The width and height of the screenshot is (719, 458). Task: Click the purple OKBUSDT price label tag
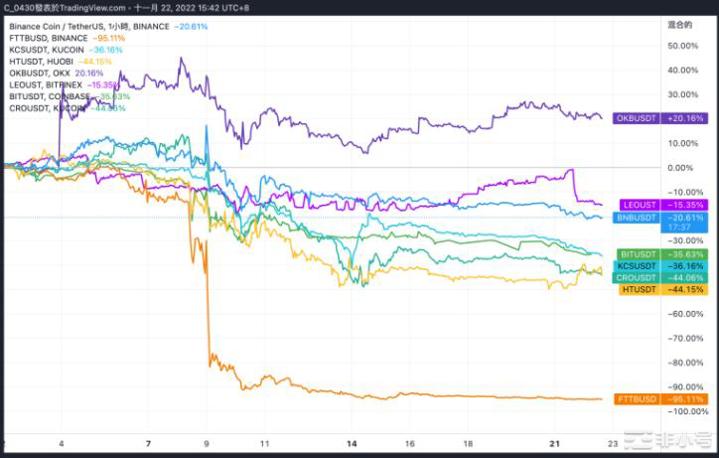tap(656, 118)
